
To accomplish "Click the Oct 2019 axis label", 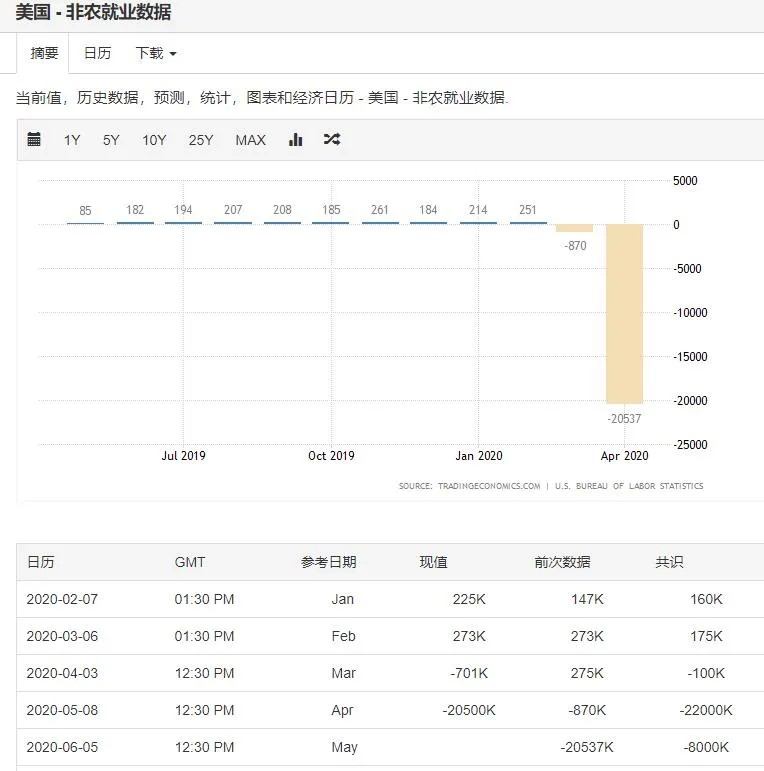I will 331,456.
